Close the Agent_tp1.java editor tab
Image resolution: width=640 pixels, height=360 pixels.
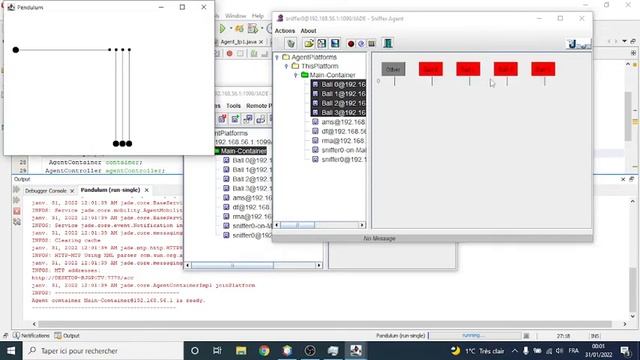[261, 42]
